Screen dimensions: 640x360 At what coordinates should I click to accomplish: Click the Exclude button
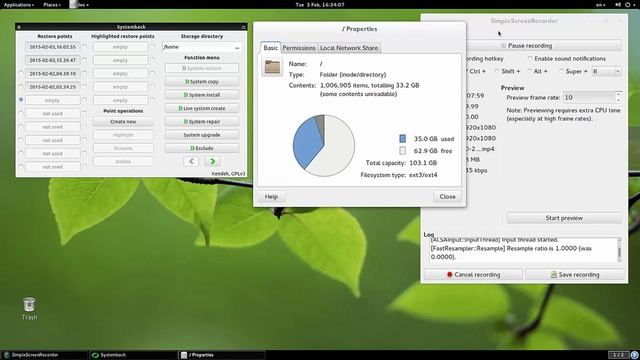(x=202, y=148)
